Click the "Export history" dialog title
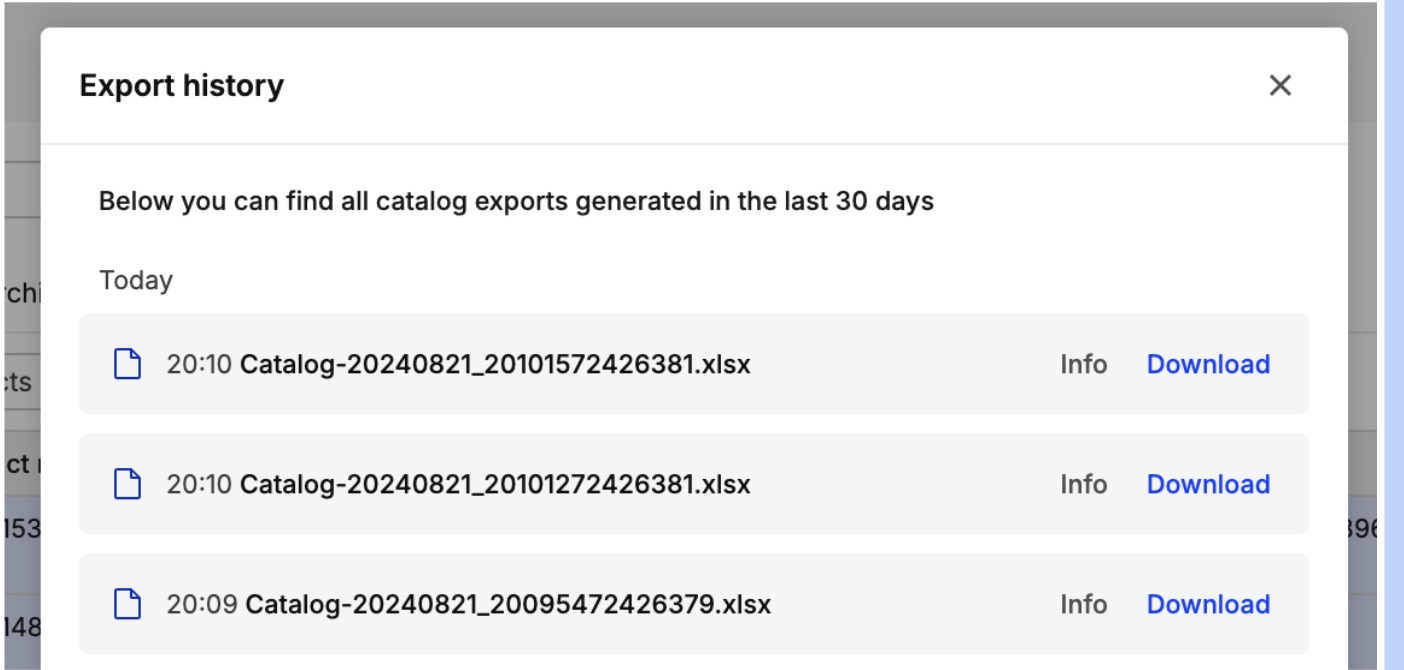The width and height of the screenshot is (1404, 670). 181,86
